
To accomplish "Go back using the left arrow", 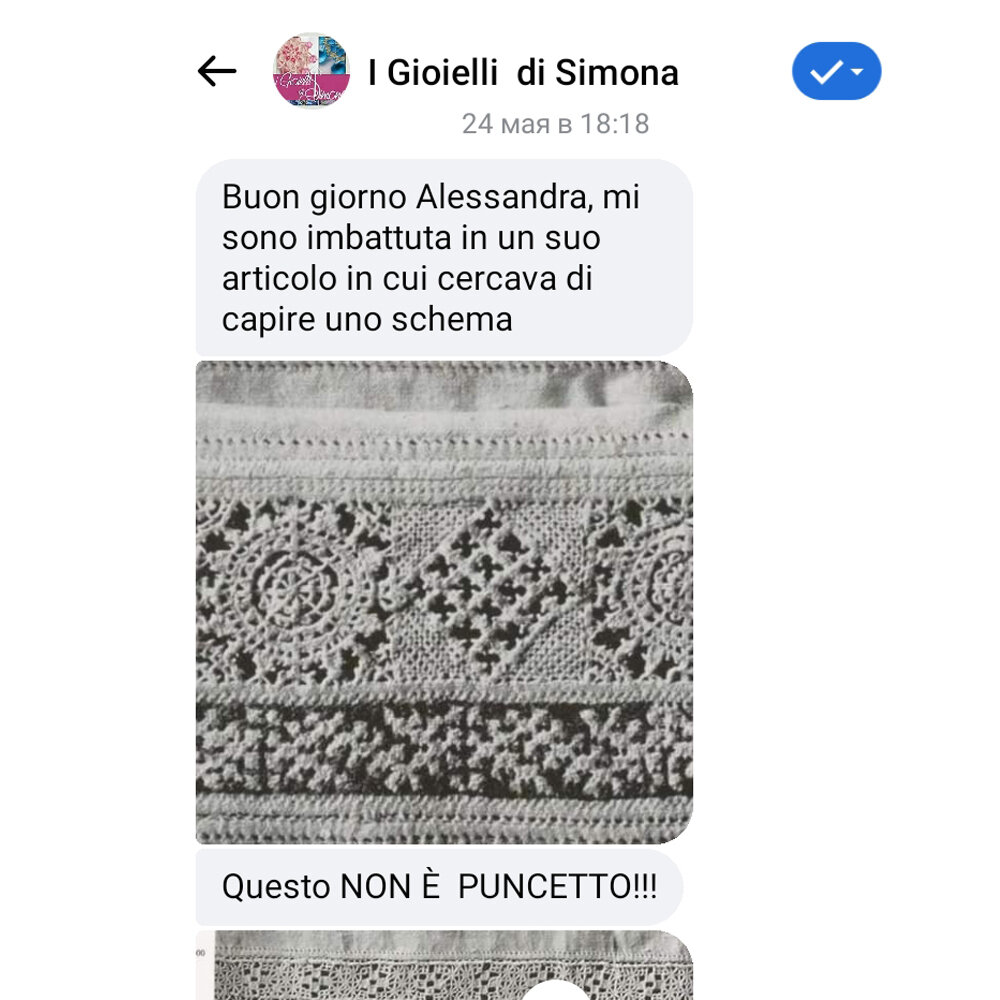I will pyautogui.click(x=217, y=71).
